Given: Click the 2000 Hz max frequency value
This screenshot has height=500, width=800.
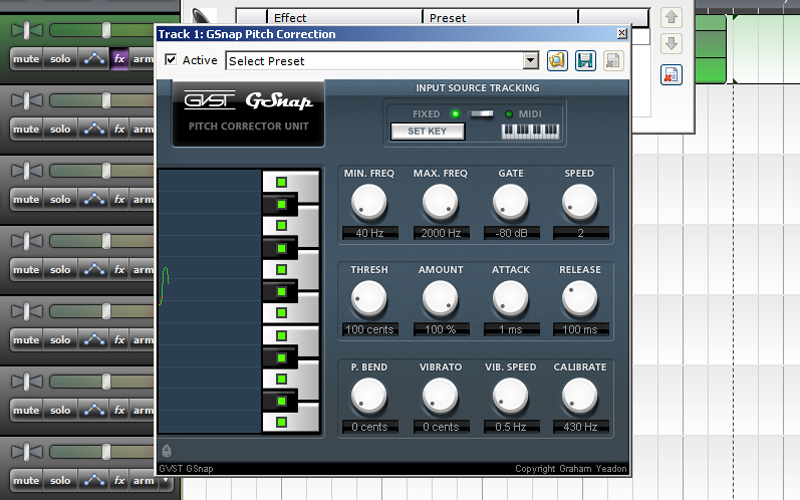Looking at the screenshot, I should [441, 233].
